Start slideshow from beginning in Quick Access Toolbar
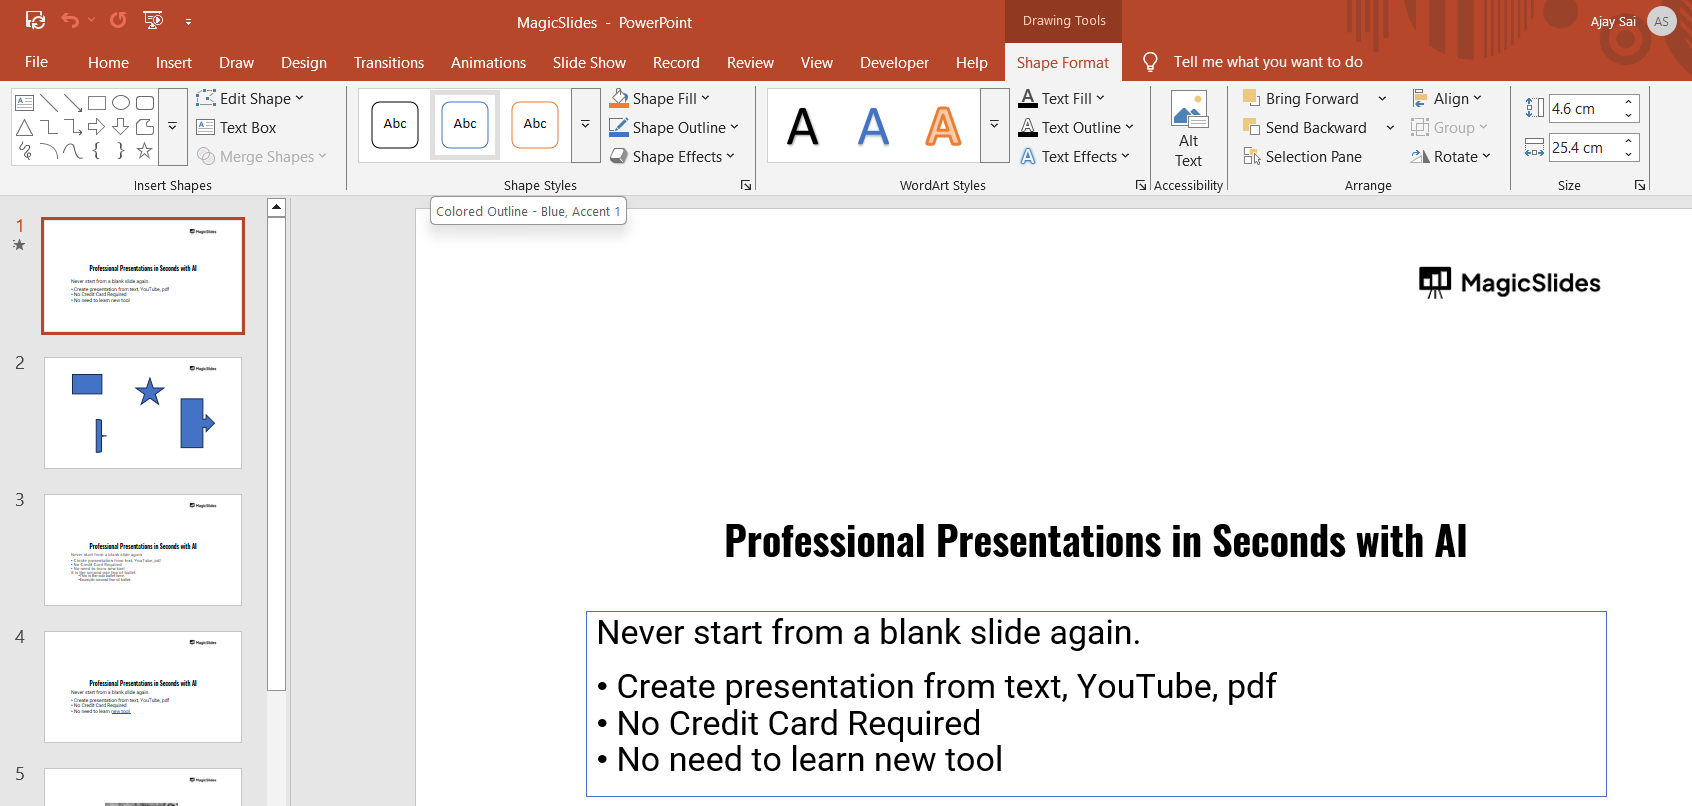1692x806 pixels. [x=153, y=20]
